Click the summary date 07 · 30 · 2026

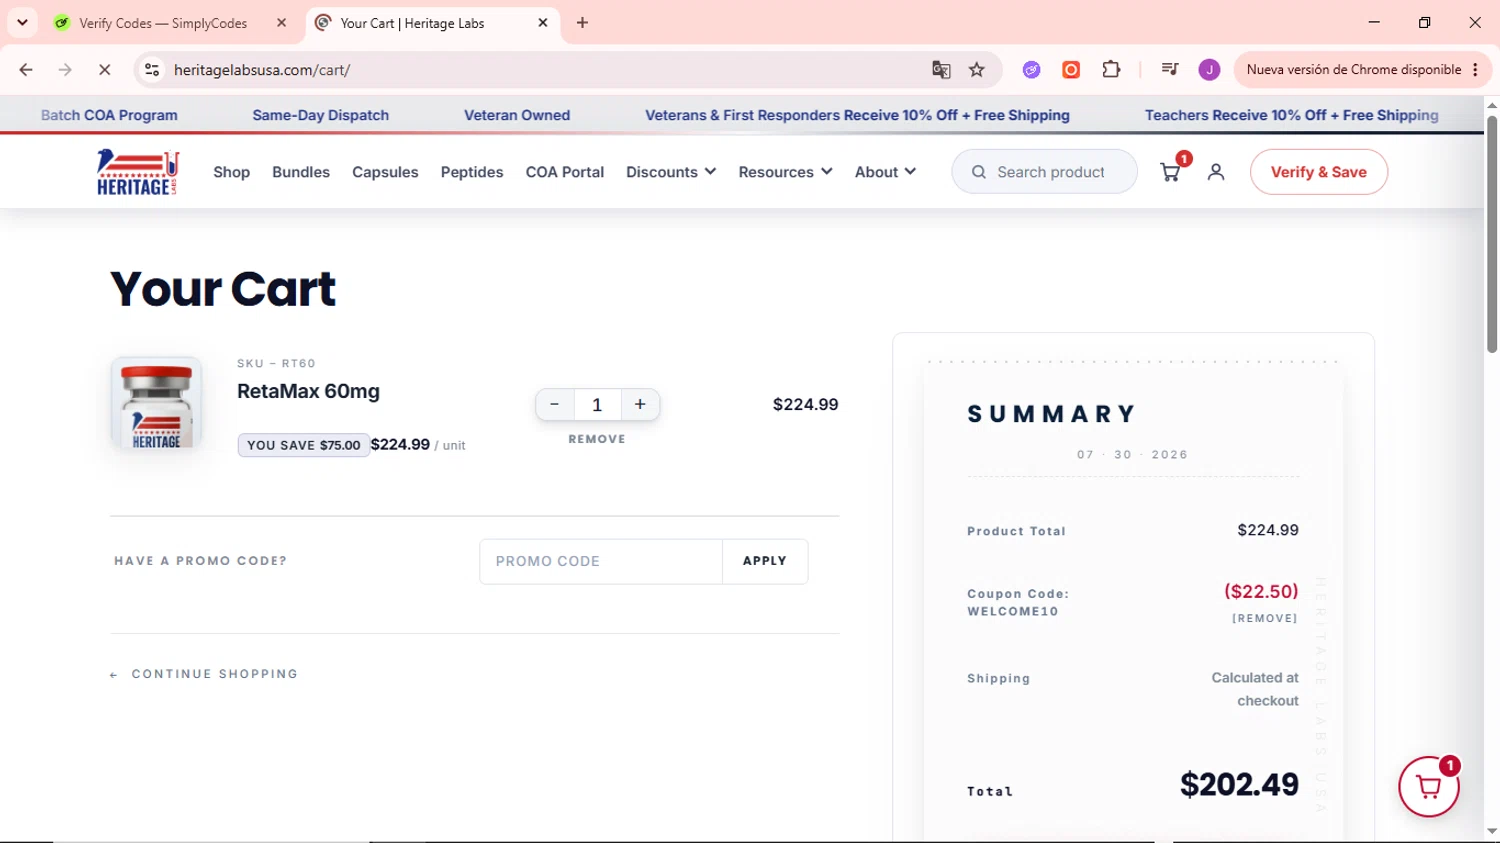point(1132,454)
